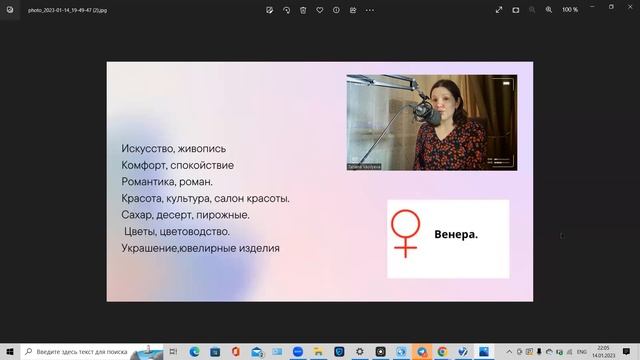
Task: Switch input language ENG
Action: (x=582, y=351)
